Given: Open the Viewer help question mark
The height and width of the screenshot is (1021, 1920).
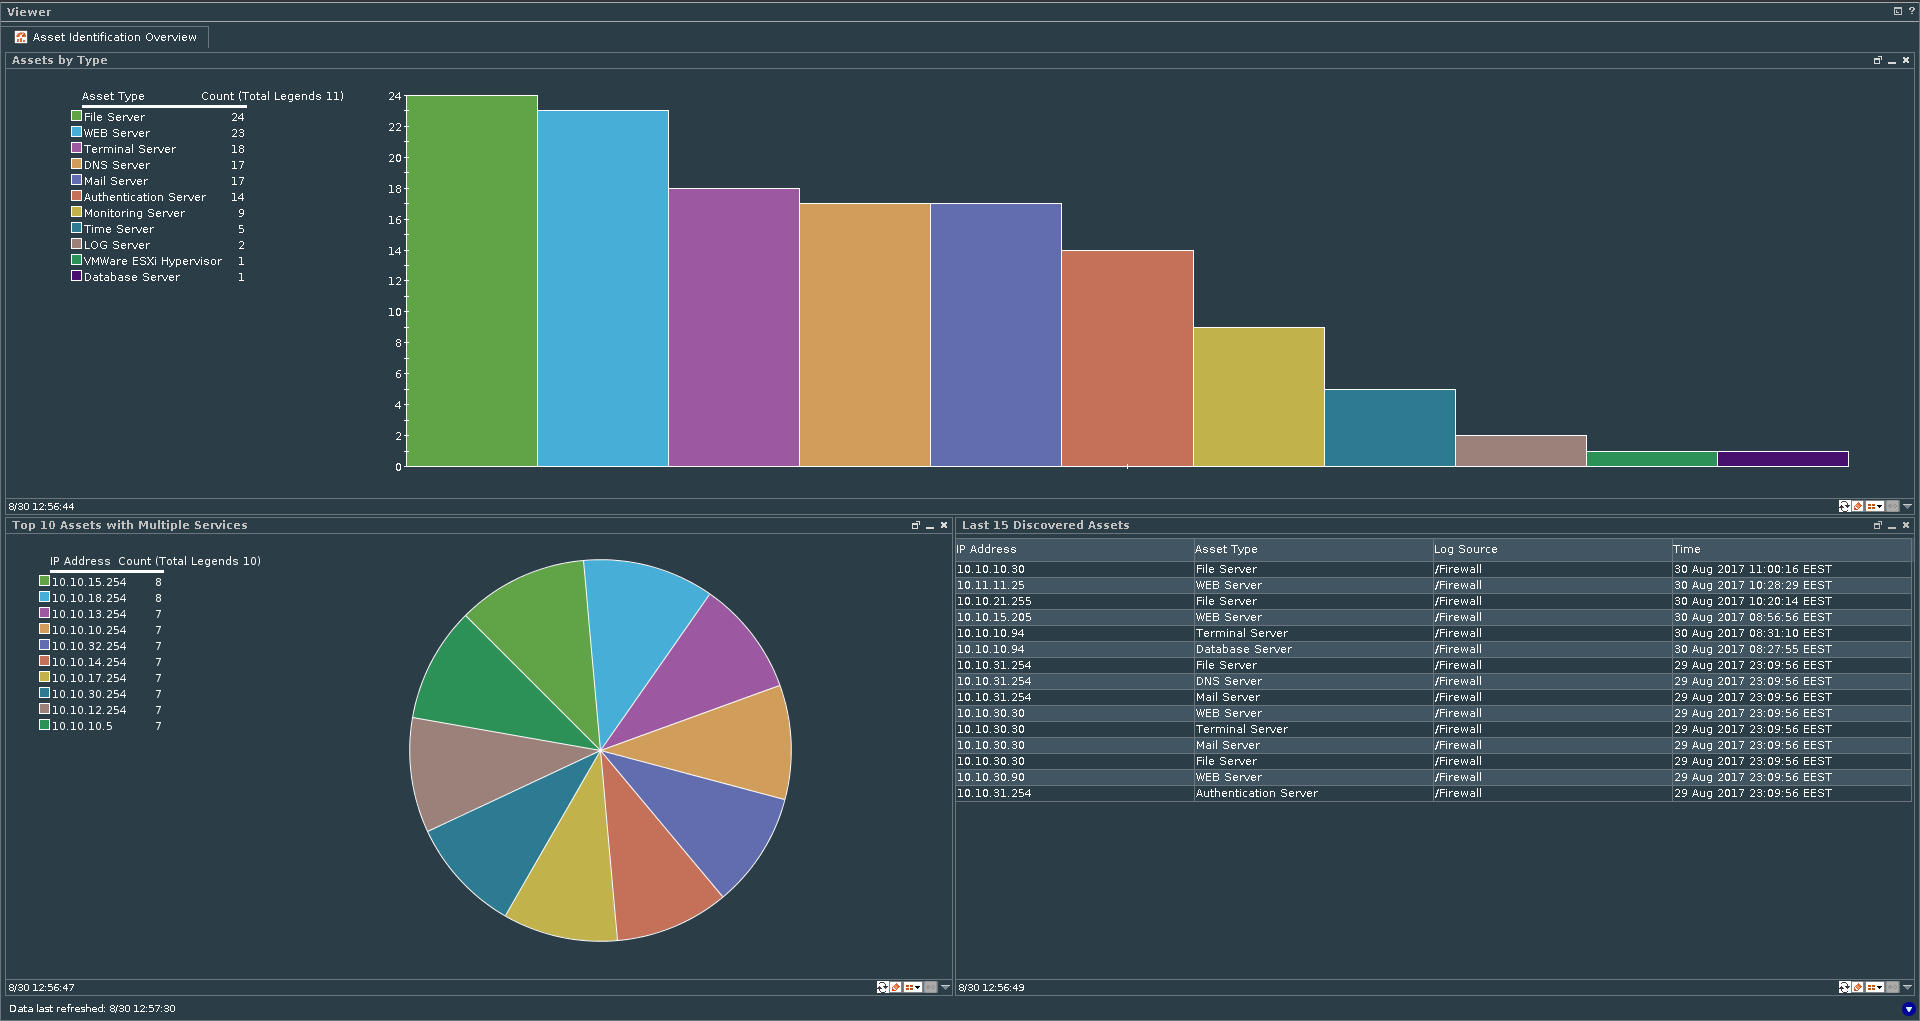Looking at the screenshot, I should 1911,11.
